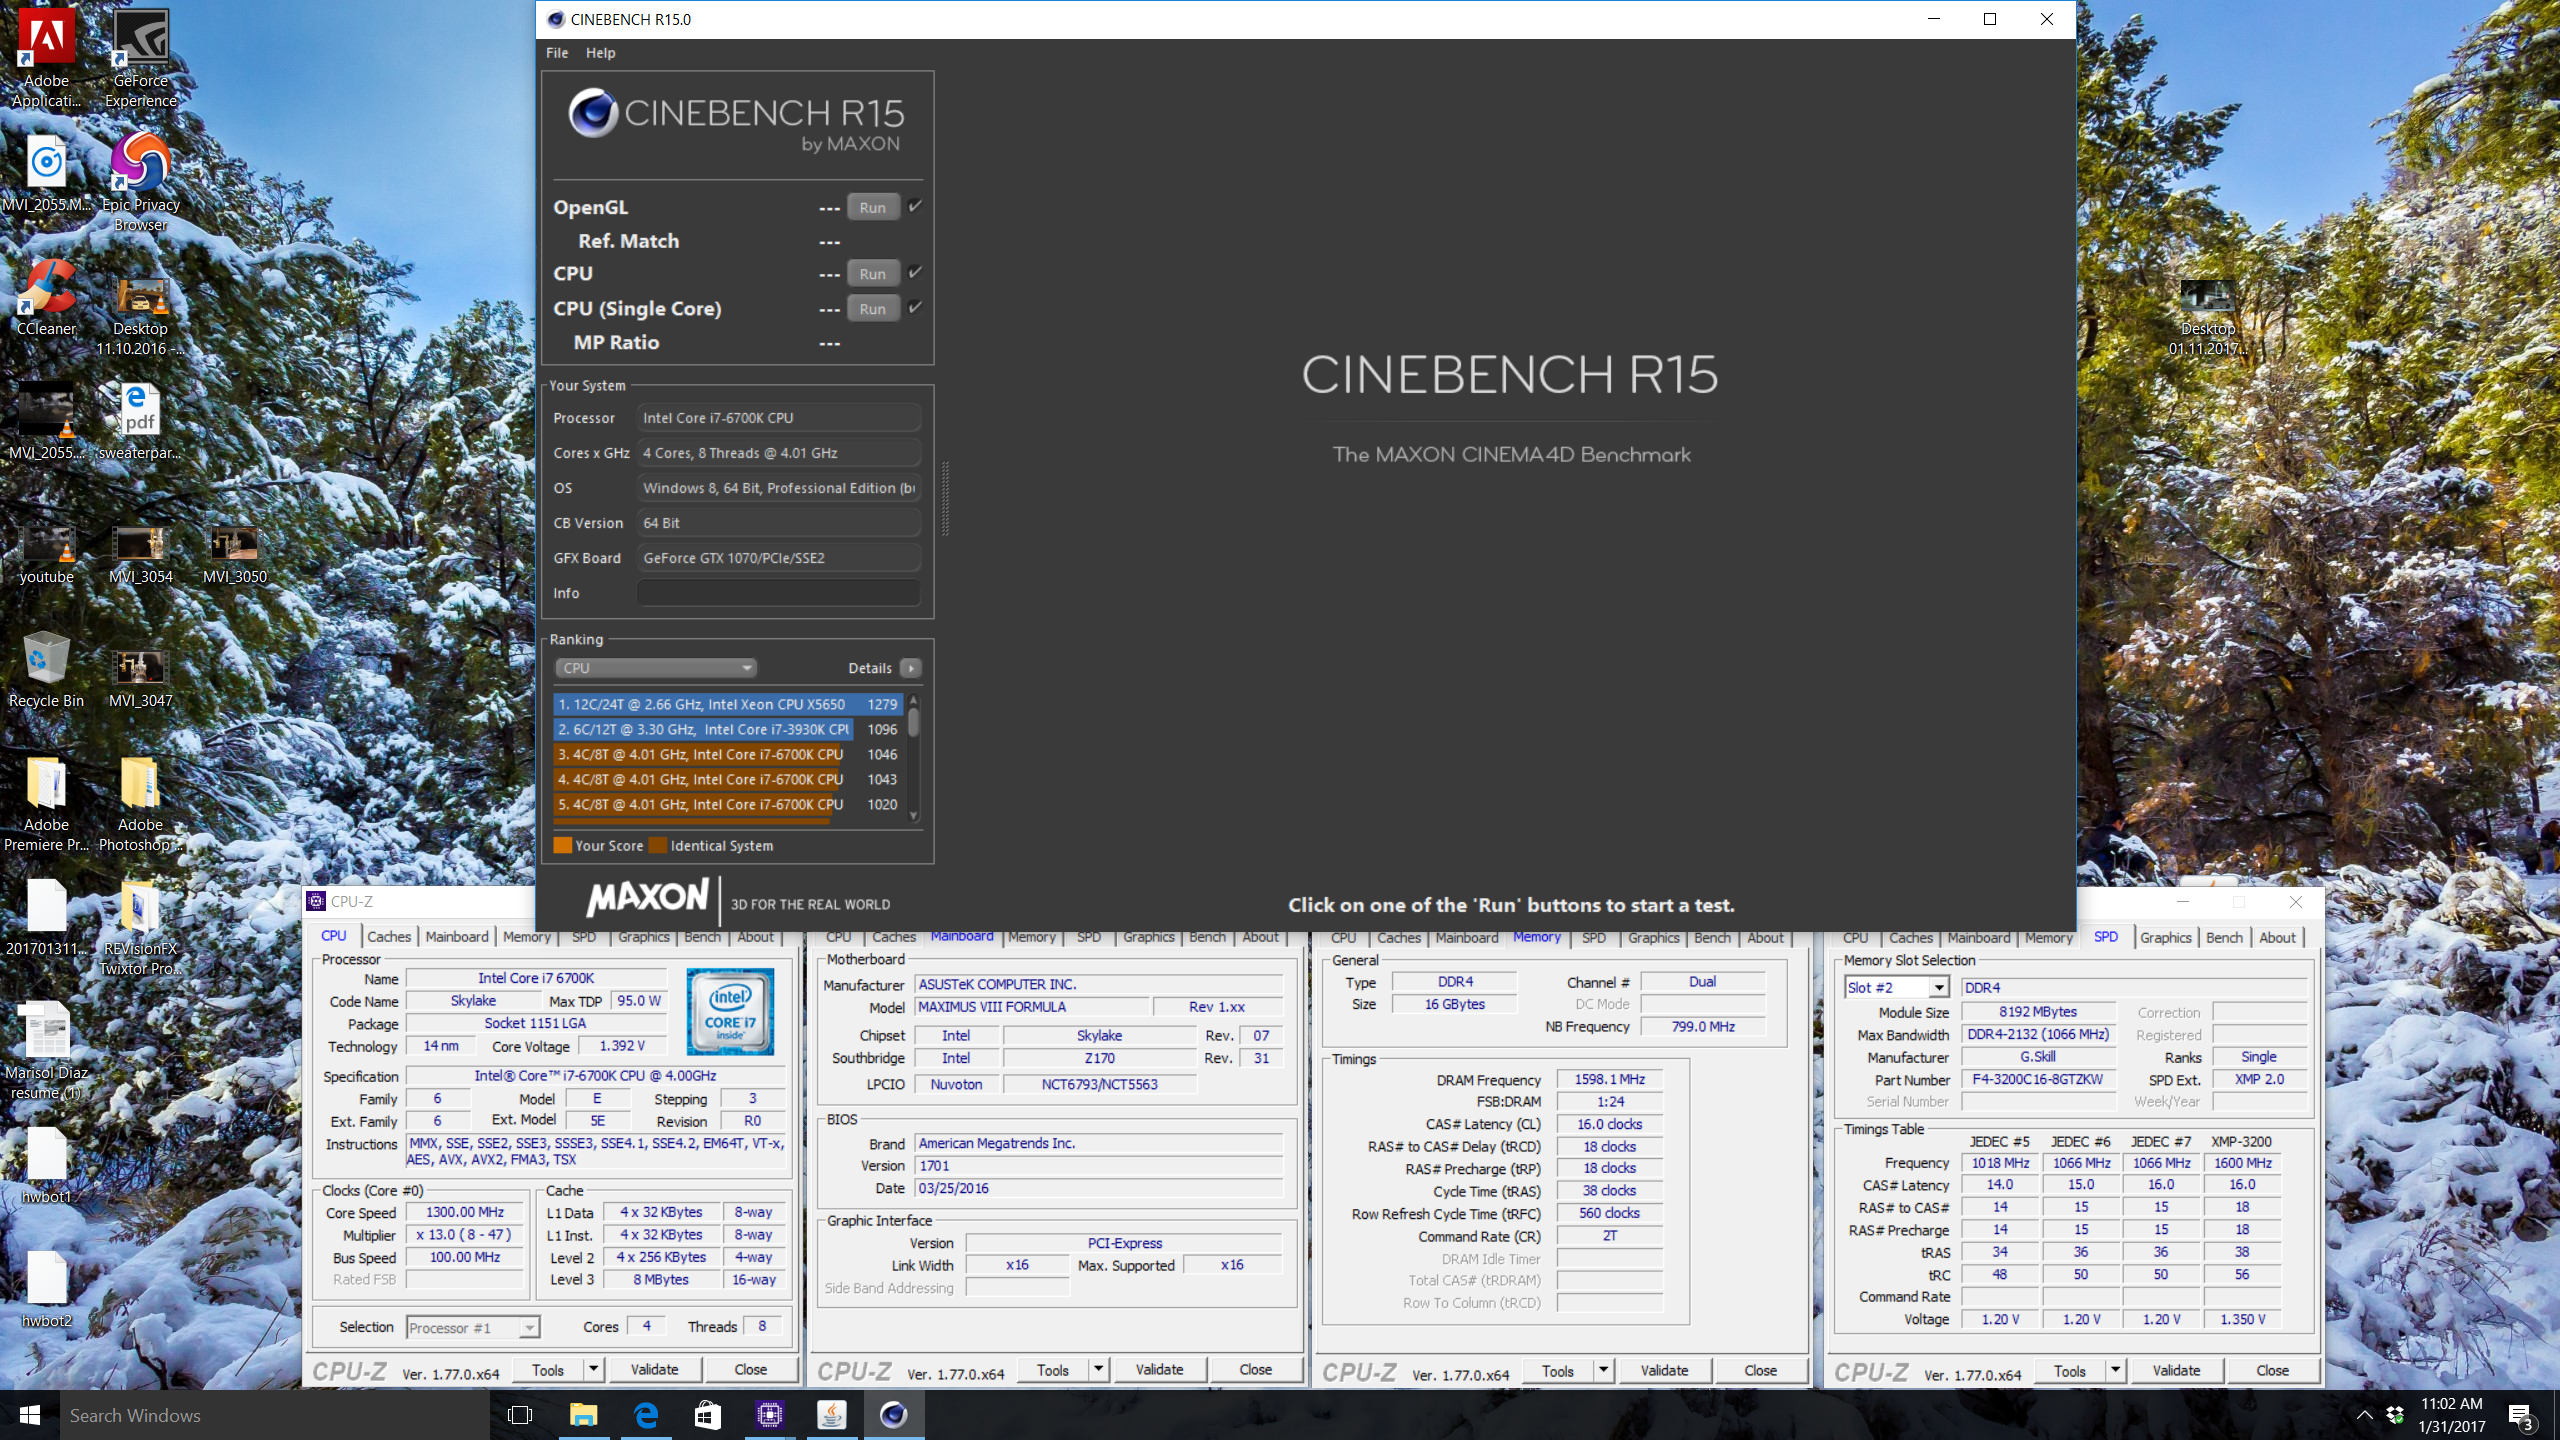Select the MVI_3054 video file
Image resolution: width=2560 pixels, height=1440 pixels.
tap(140, 555)
